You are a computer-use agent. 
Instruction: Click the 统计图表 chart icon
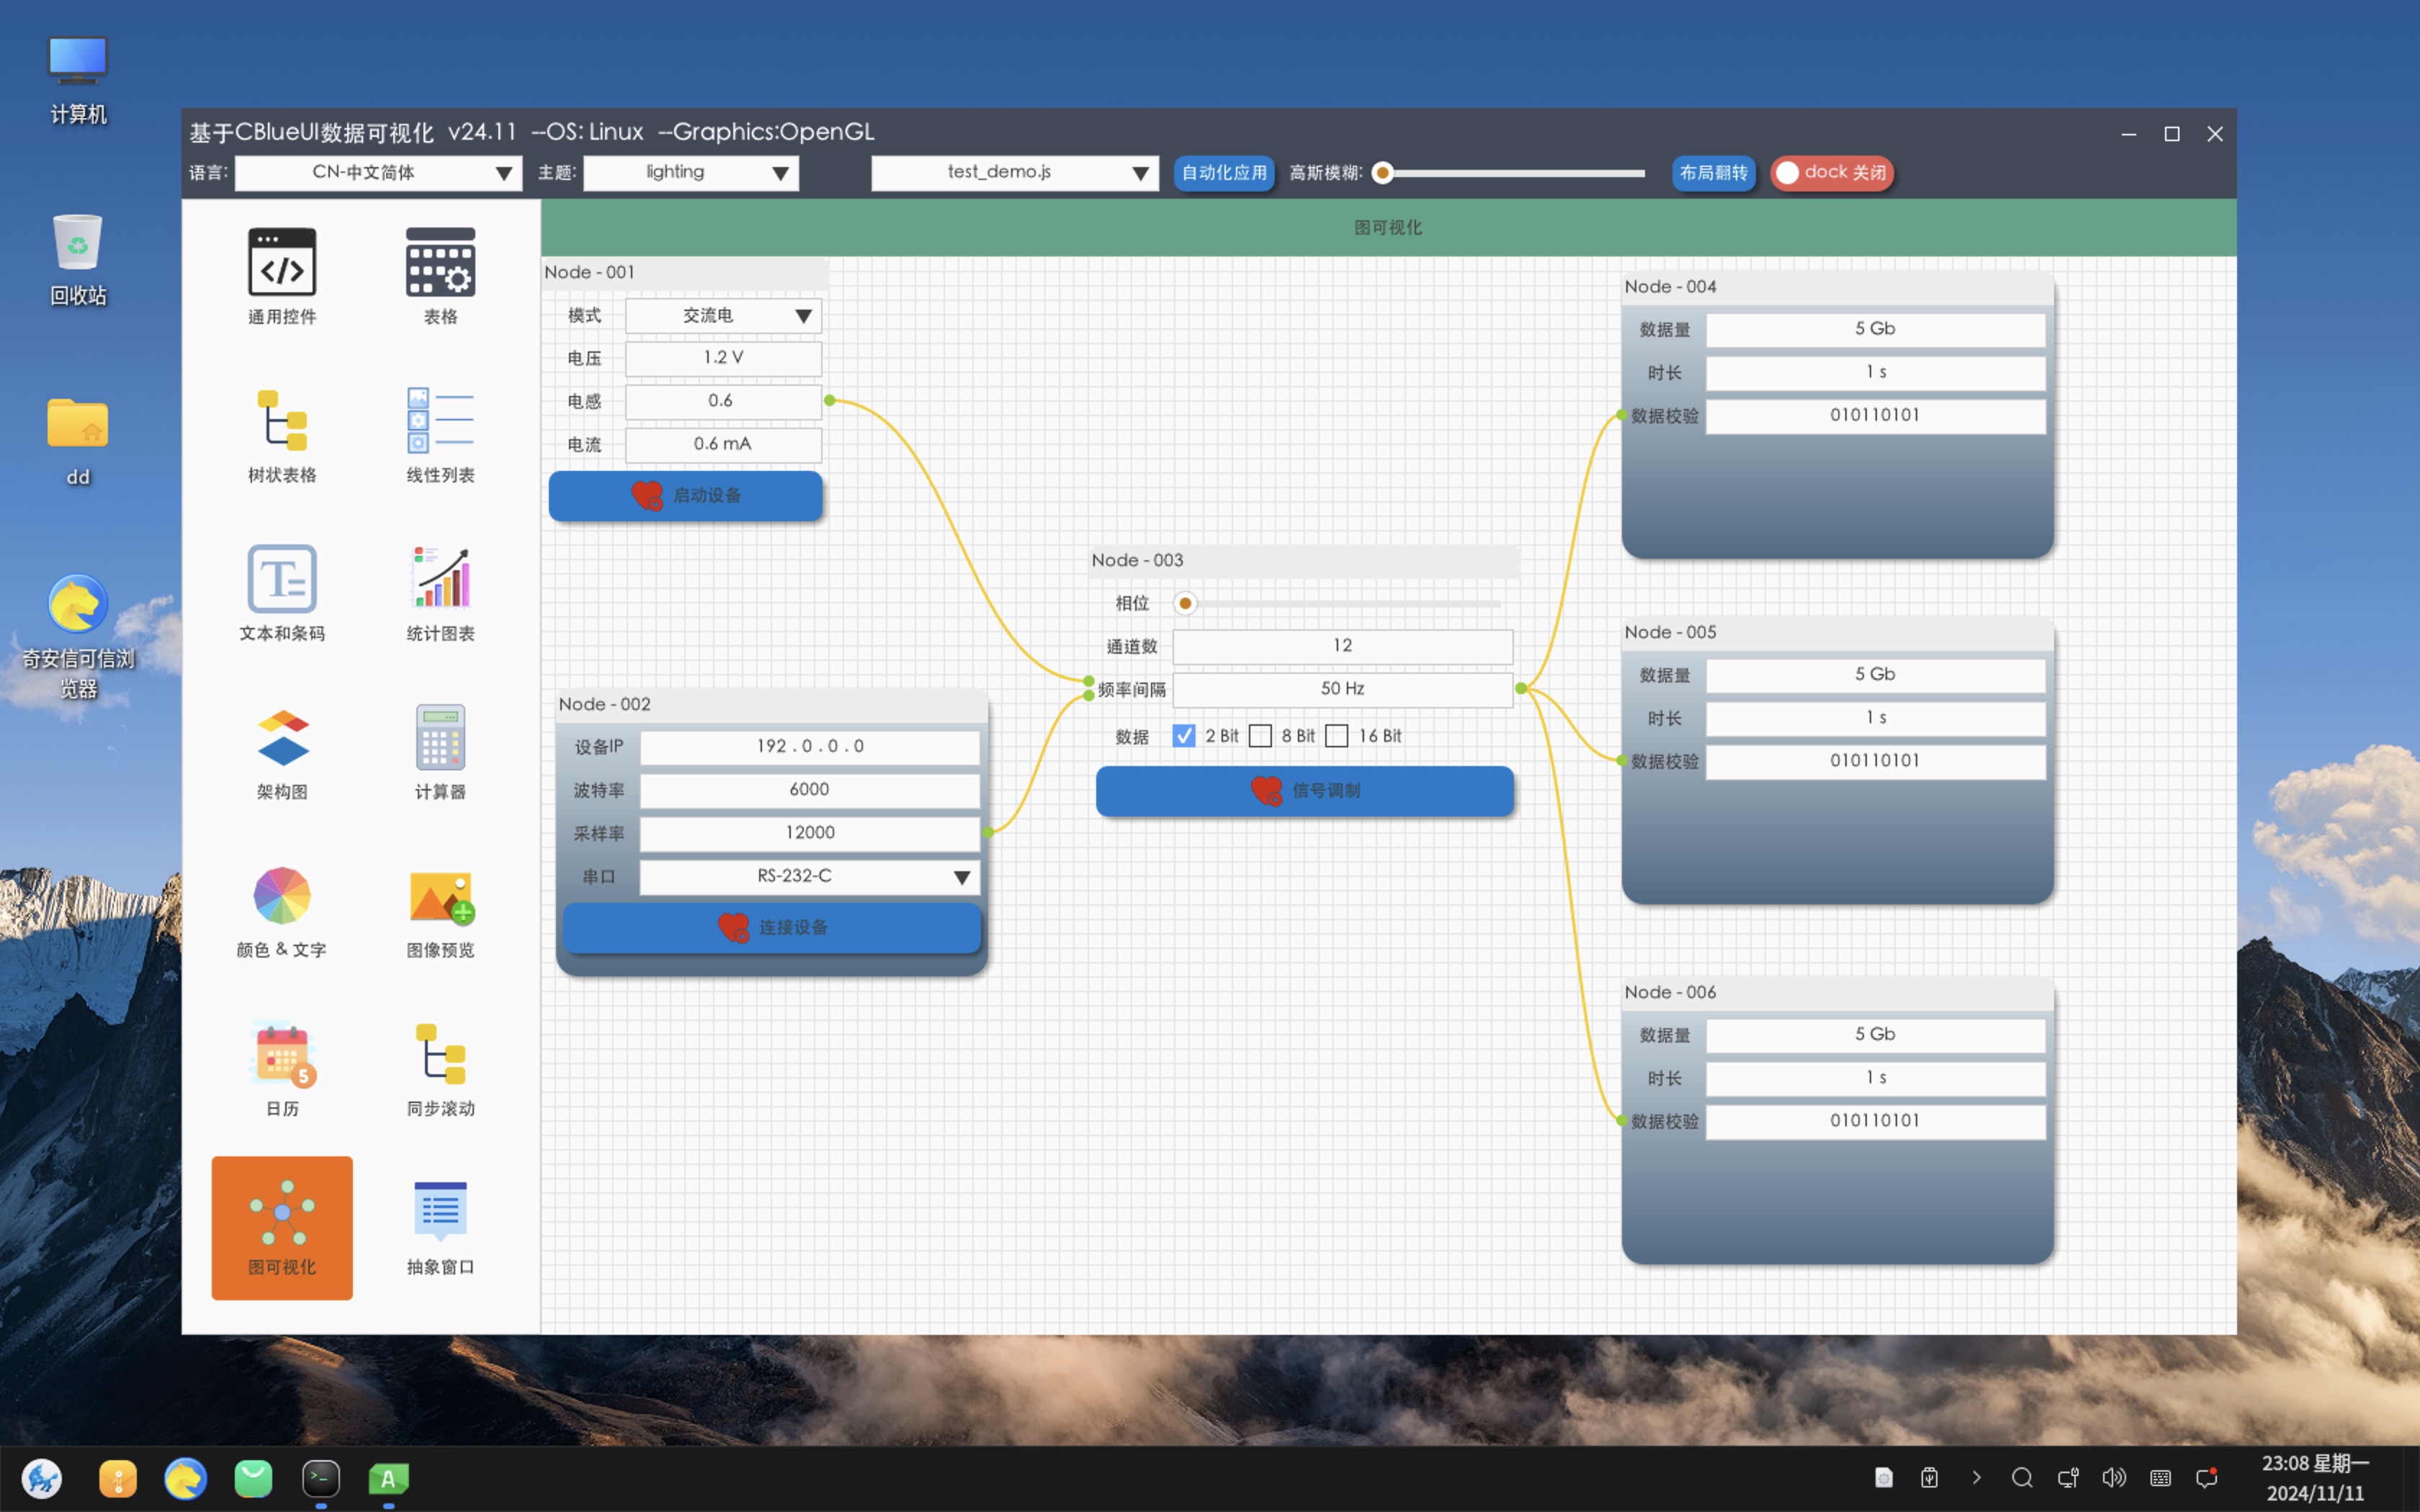(440, 579)
